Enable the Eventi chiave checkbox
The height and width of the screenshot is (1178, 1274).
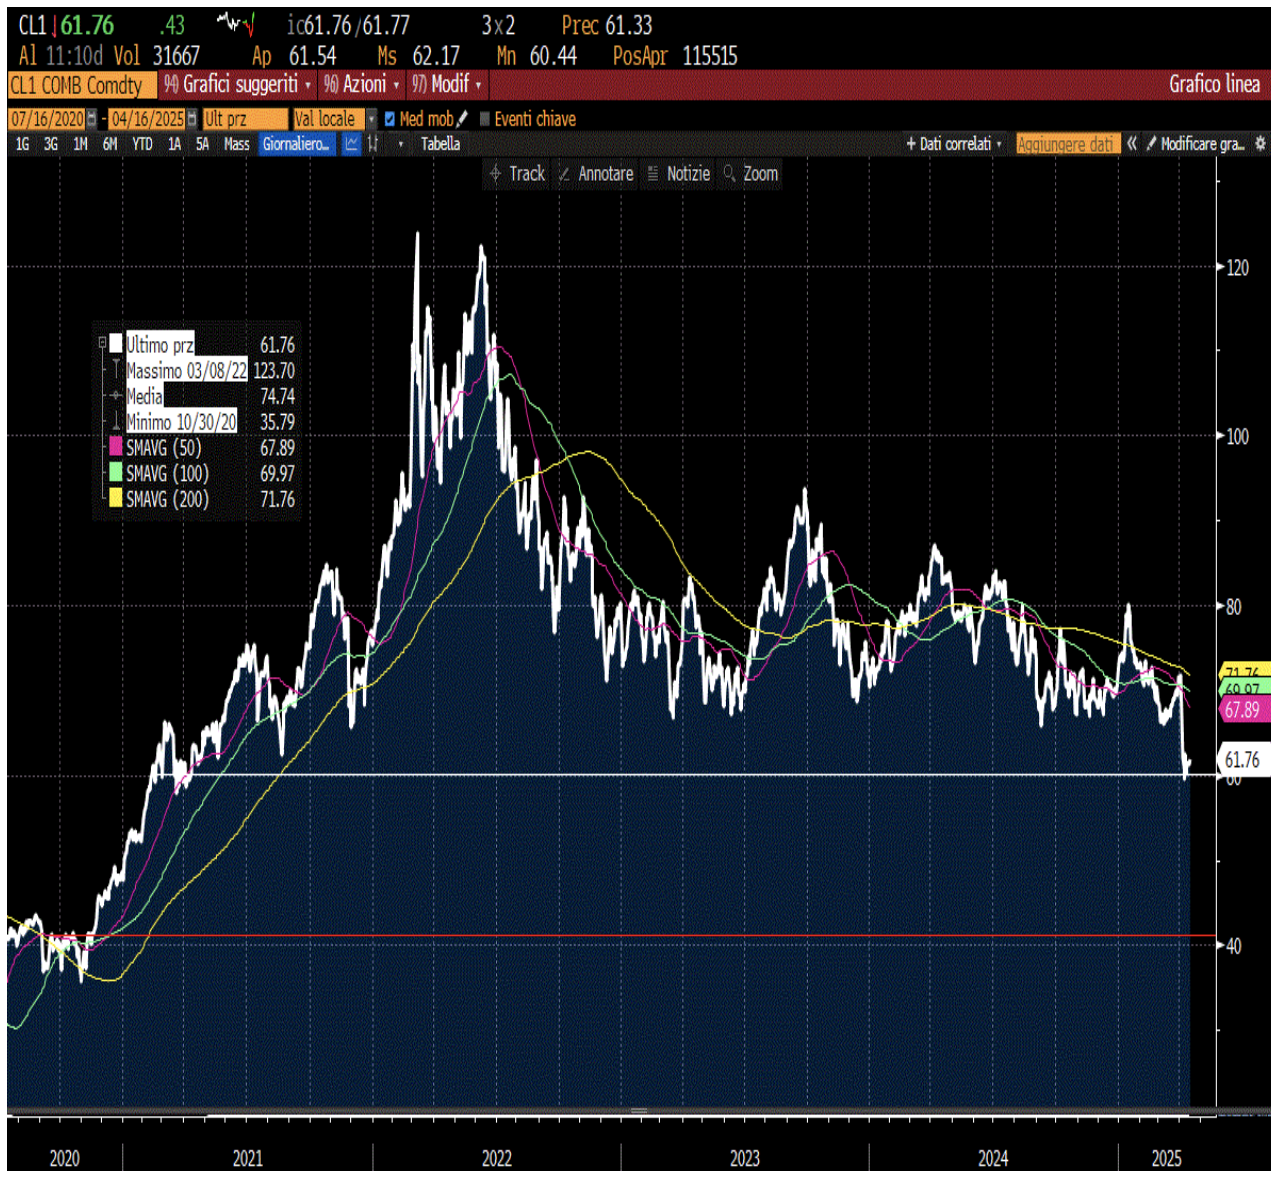pyautogui.click(x=485, y=119)
